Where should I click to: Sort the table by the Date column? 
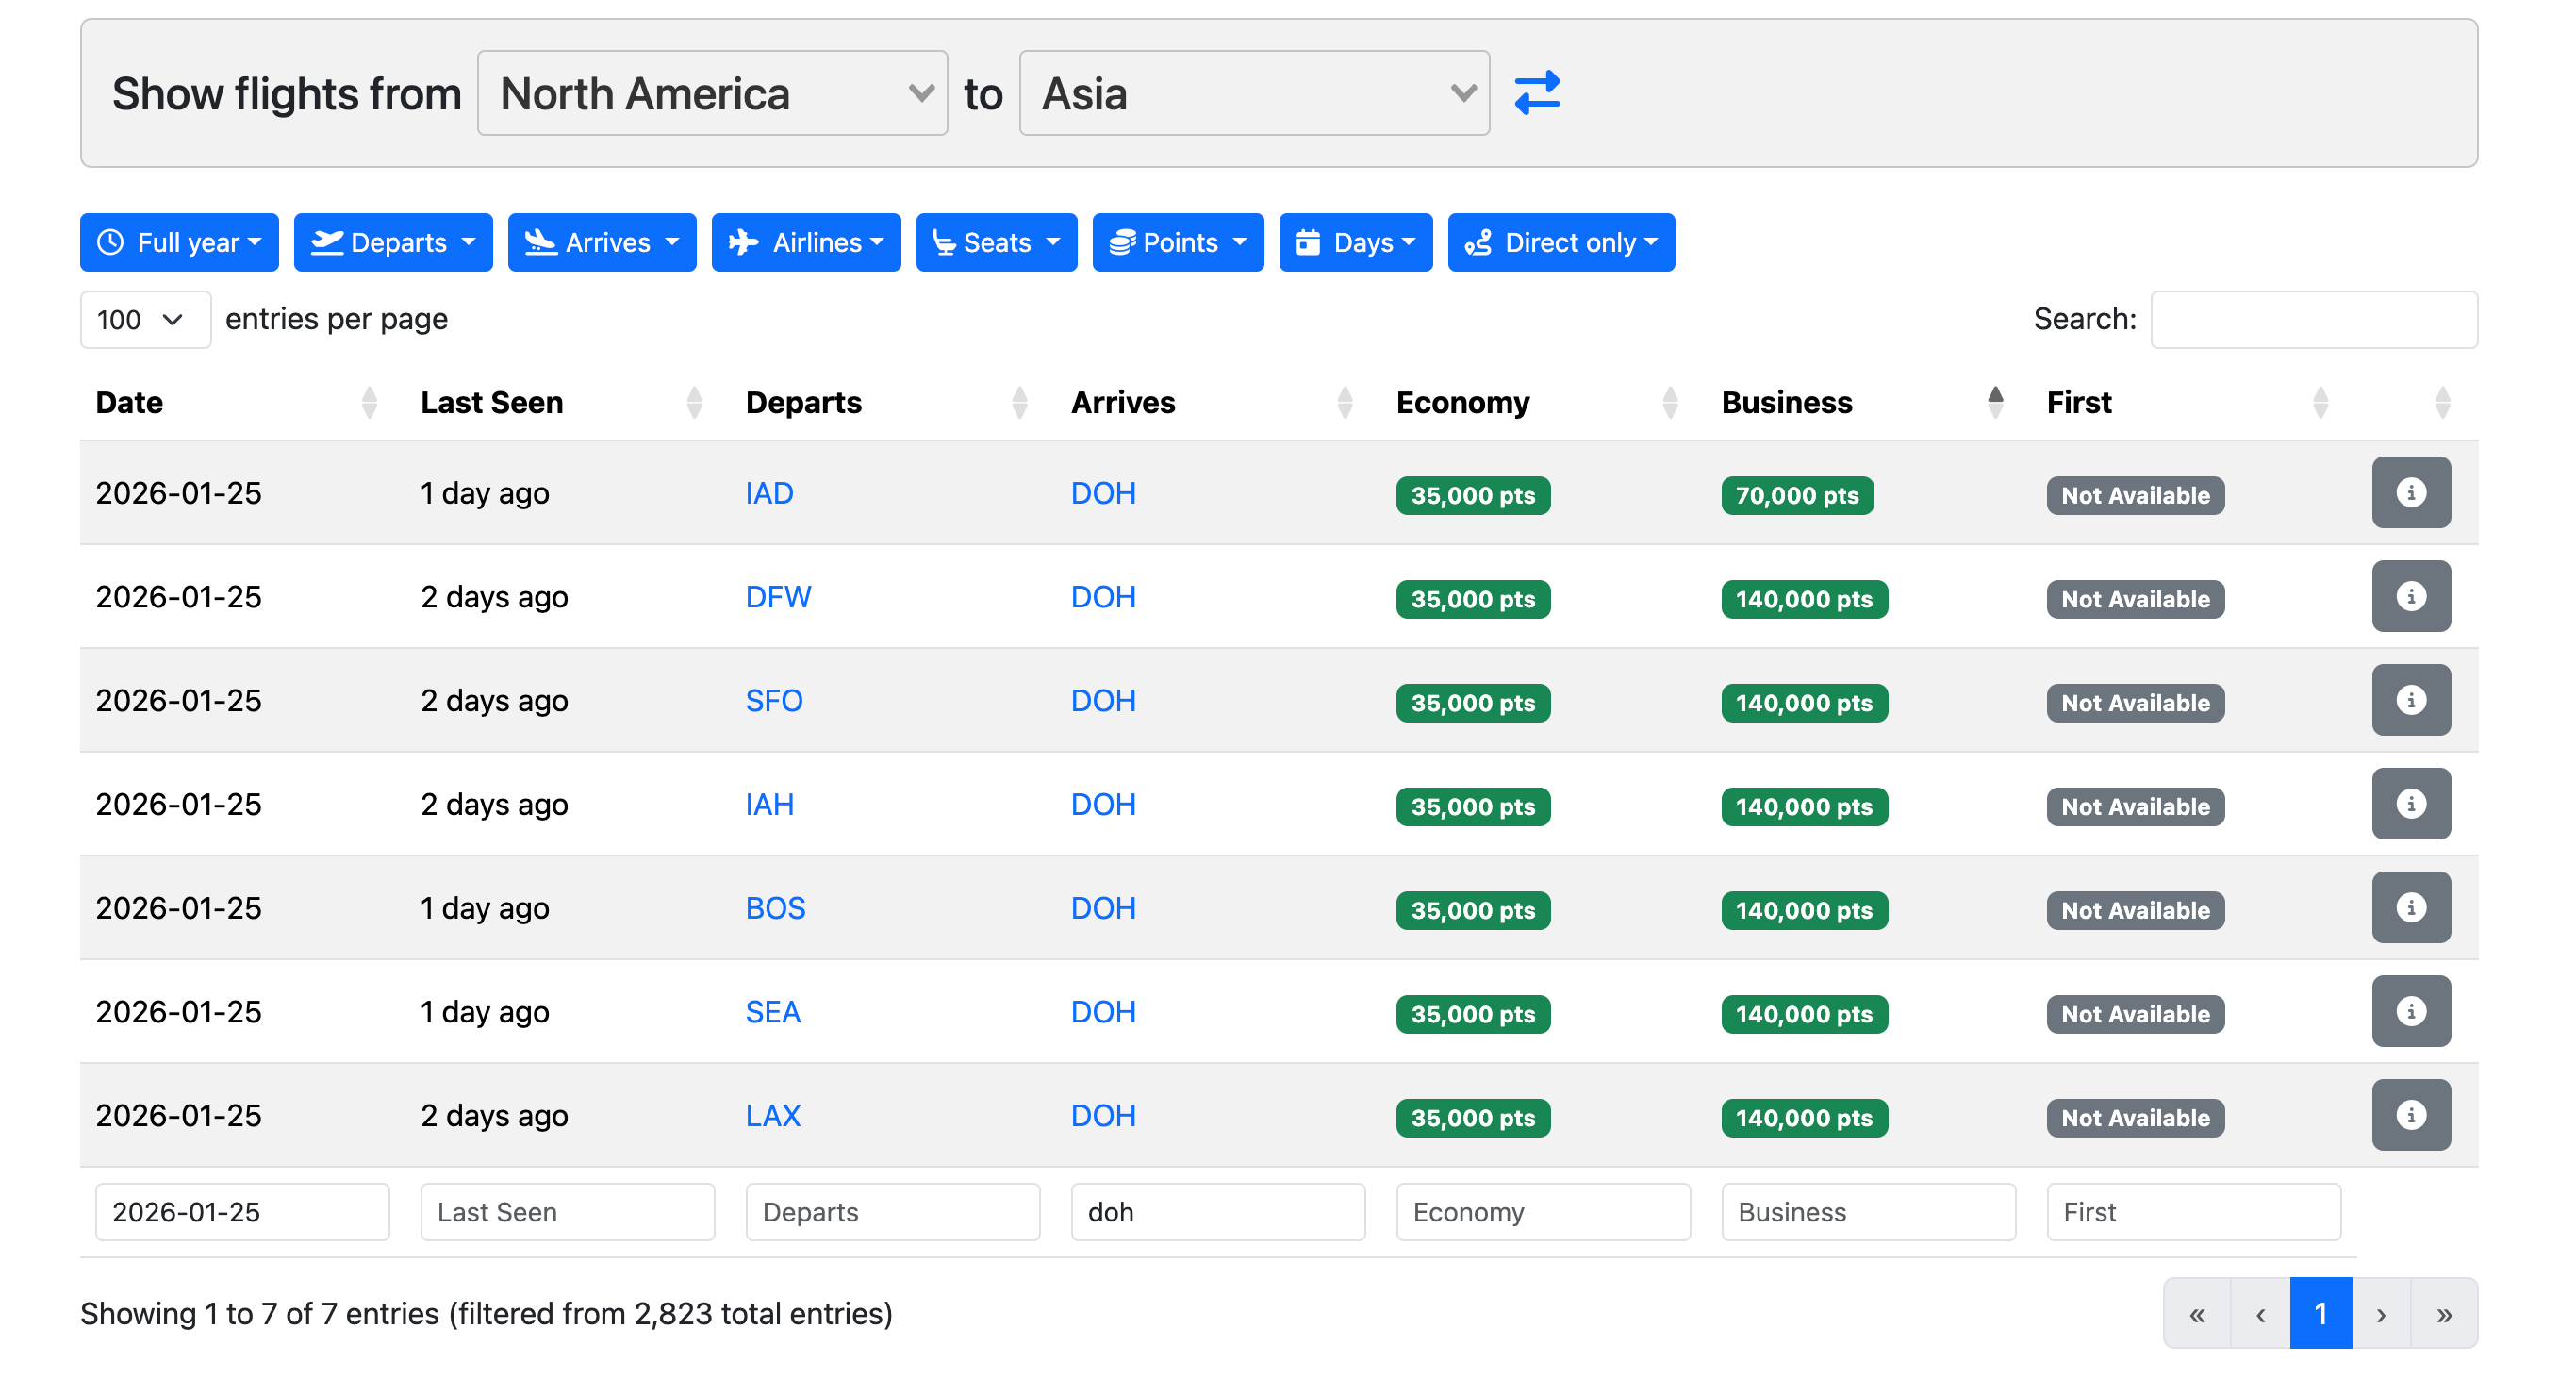[130, 403]
